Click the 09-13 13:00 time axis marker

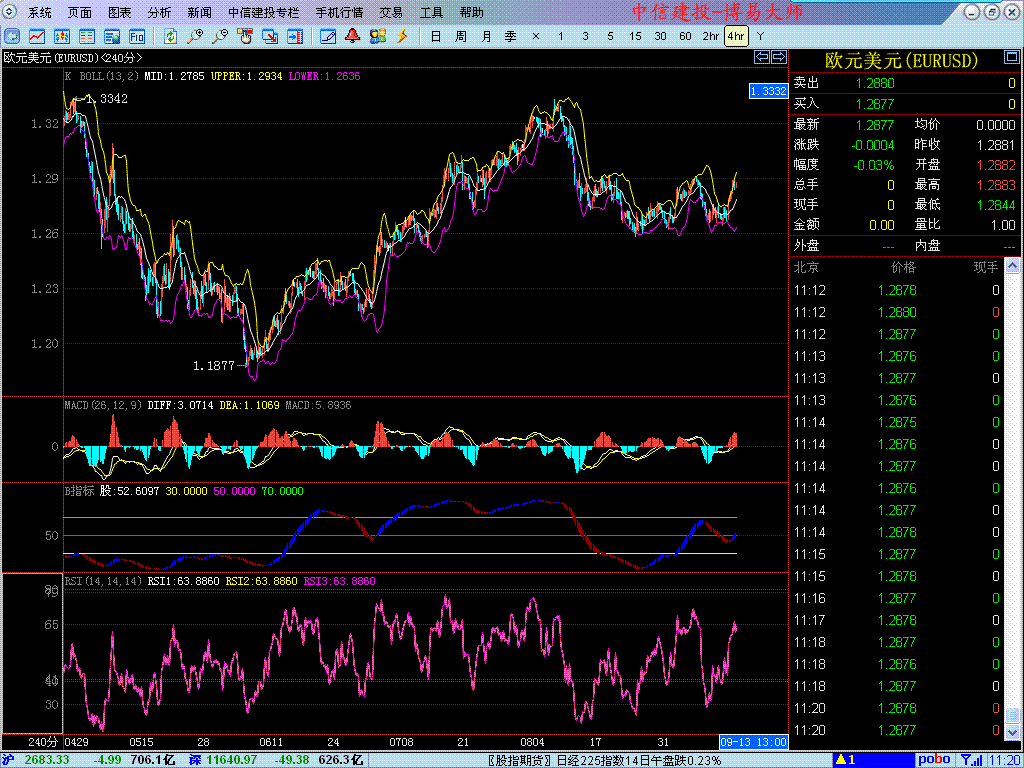(x=754, y=742)
